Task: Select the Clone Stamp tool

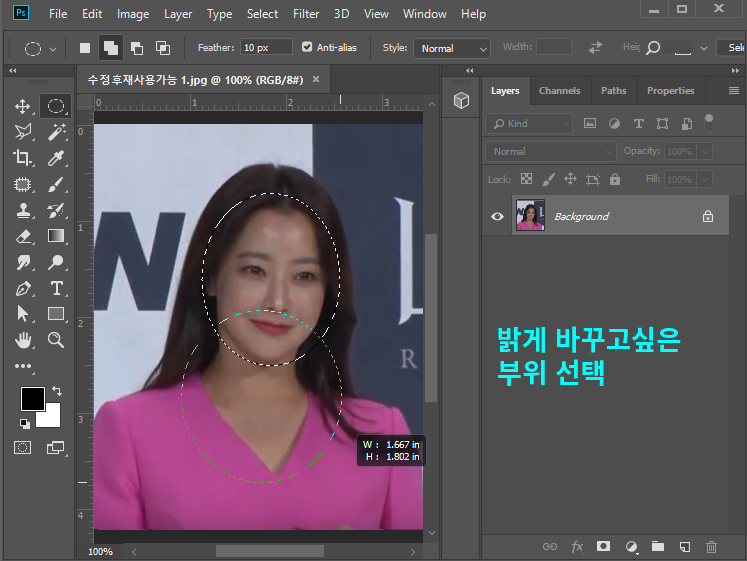Action: click(x=22, y=210)
